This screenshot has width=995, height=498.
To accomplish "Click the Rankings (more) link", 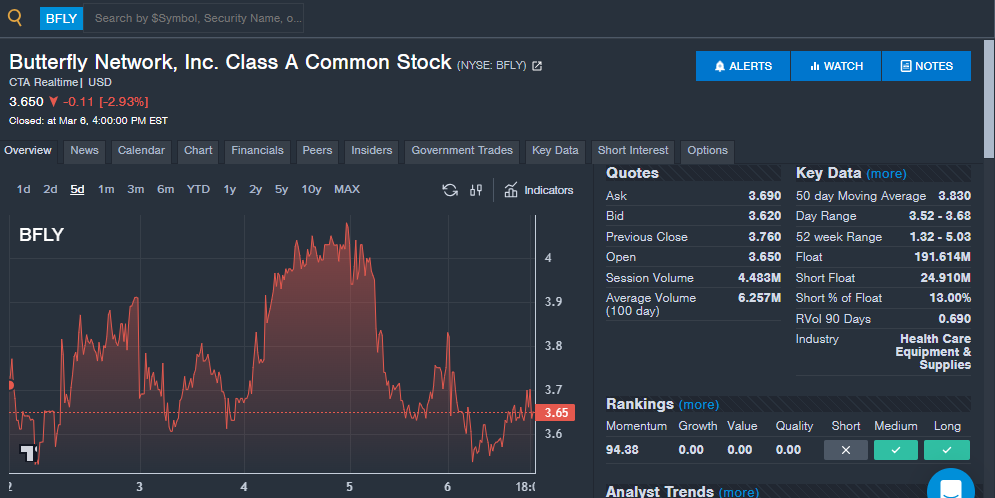I will 699,405.
